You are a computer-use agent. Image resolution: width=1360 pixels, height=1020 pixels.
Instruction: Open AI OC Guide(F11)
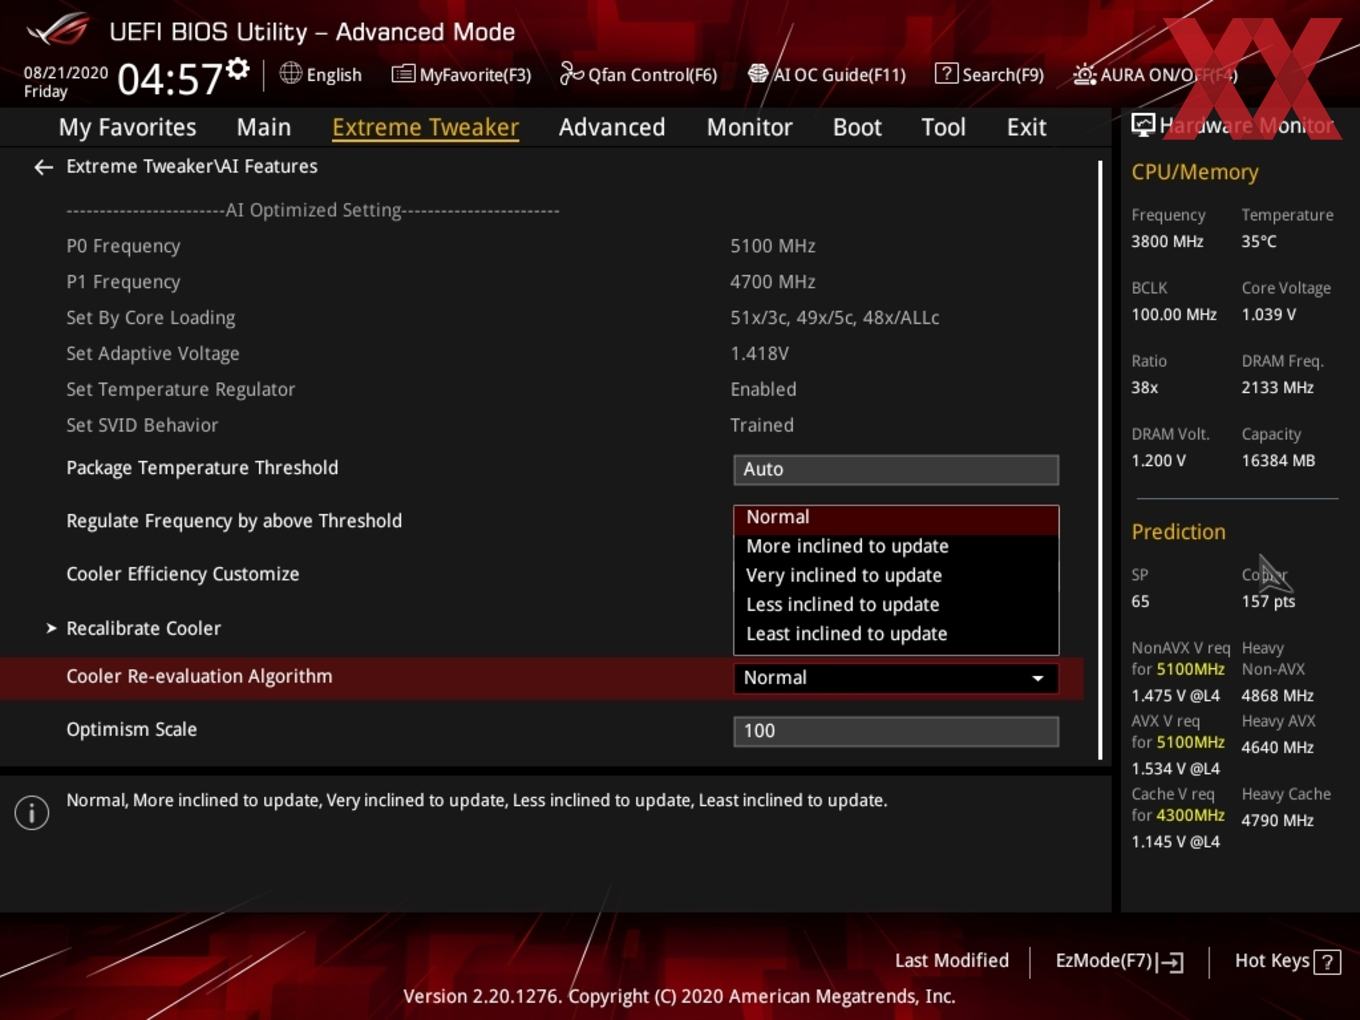(826, 74)
